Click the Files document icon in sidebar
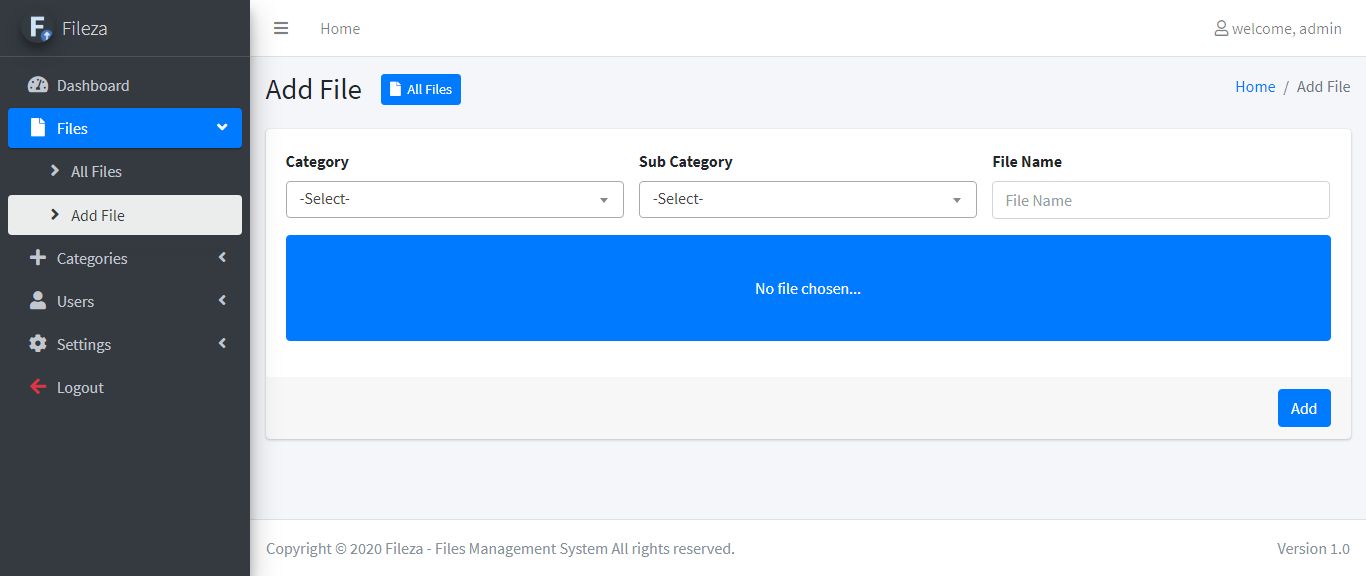This screenshot has width=1366, height=576. [x=38, y=128]
